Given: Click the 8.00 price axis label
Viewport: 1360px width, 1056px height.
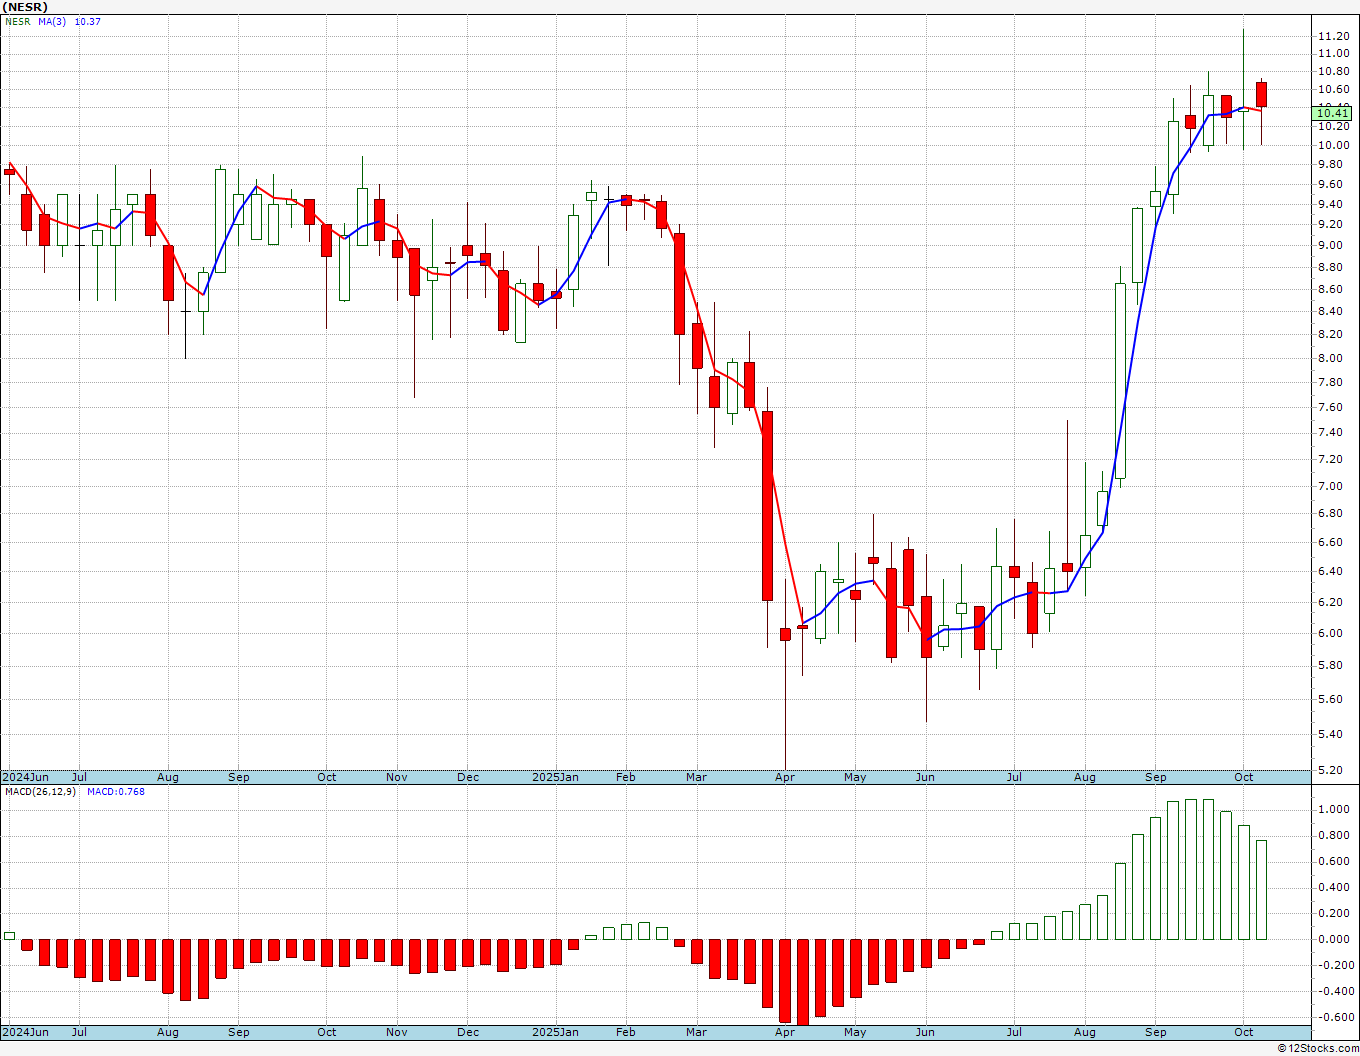Looking at the screenshot, I should (1331, 358).
